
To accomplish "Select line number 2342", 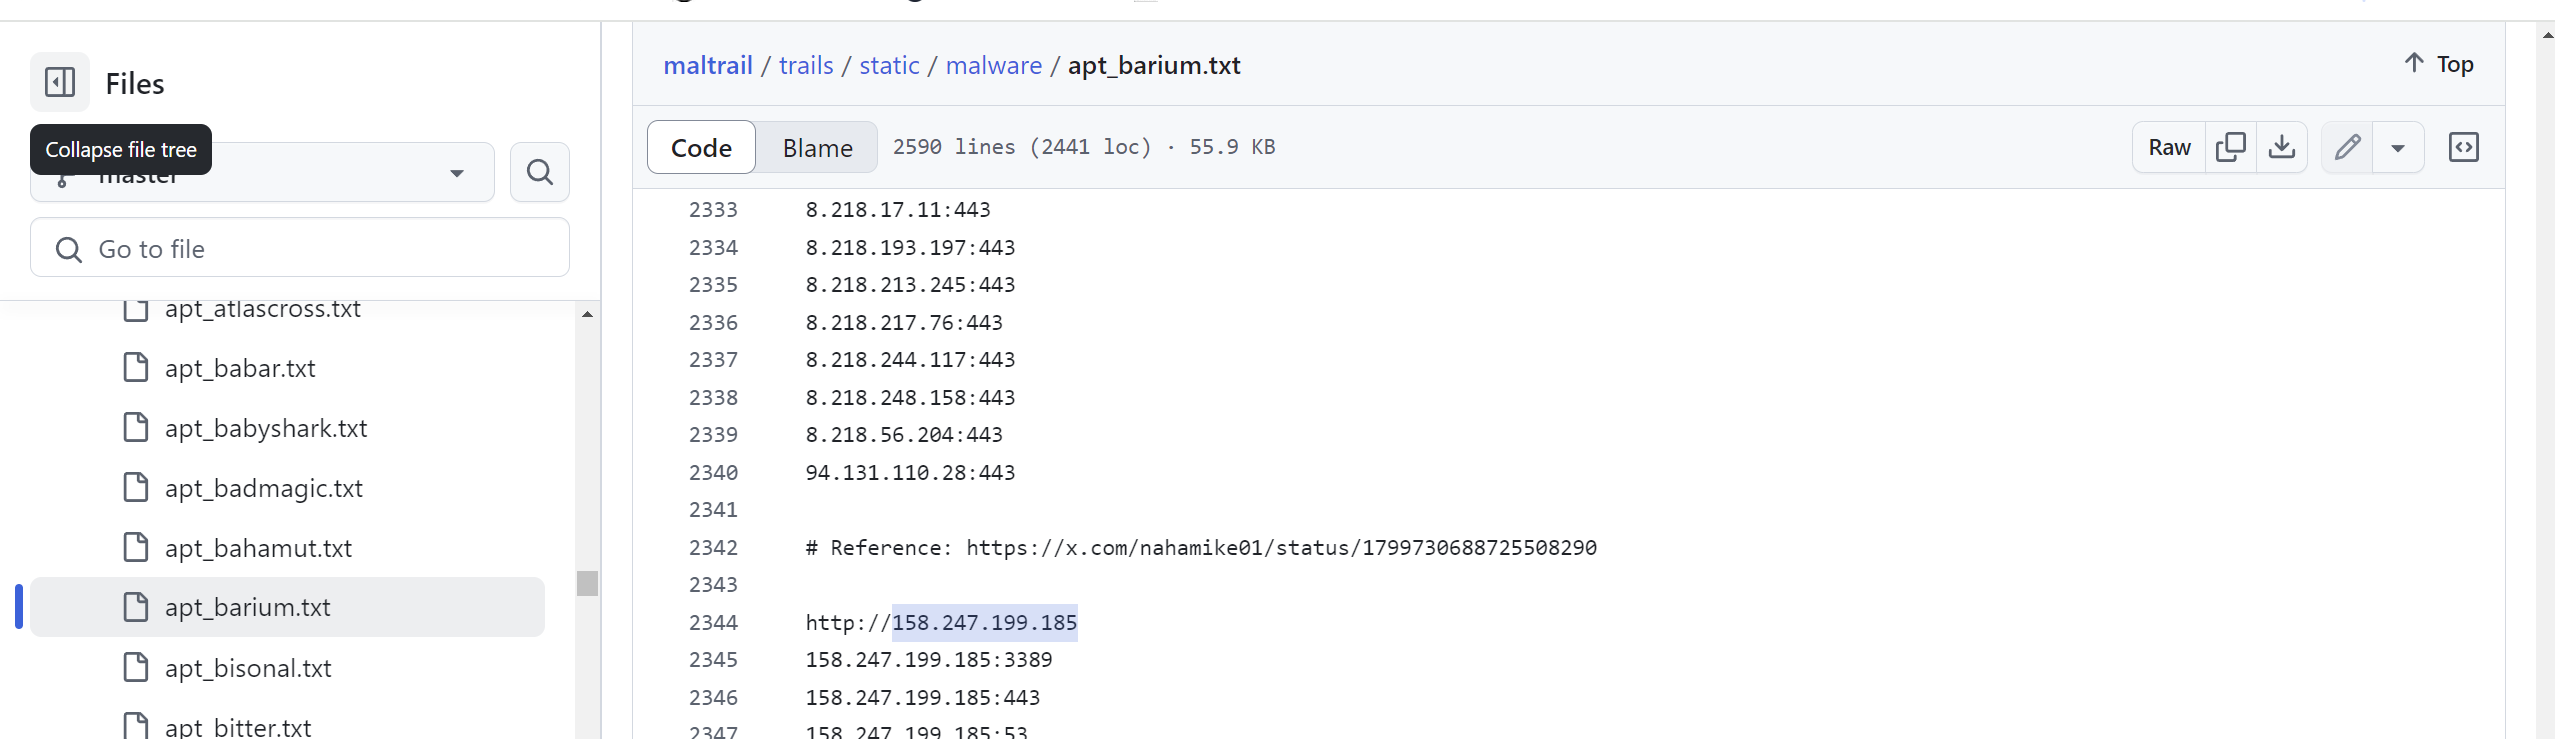I will (x=713, y=547).
